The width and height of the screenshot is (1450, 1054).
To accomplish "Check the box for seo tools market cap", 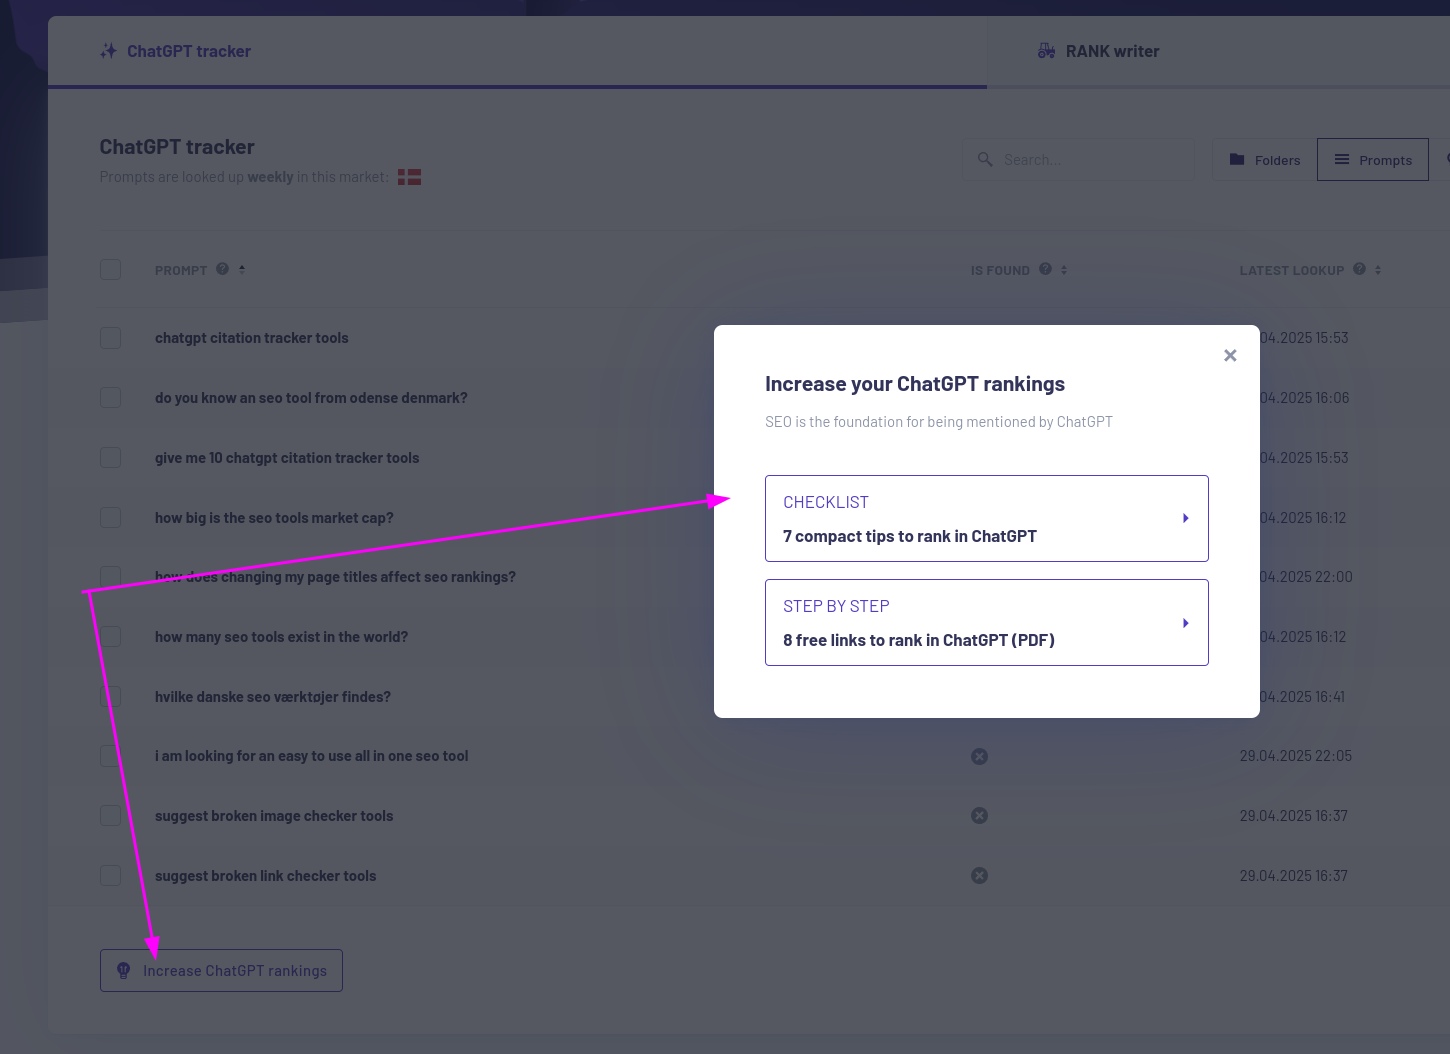I will coord(110,518).
